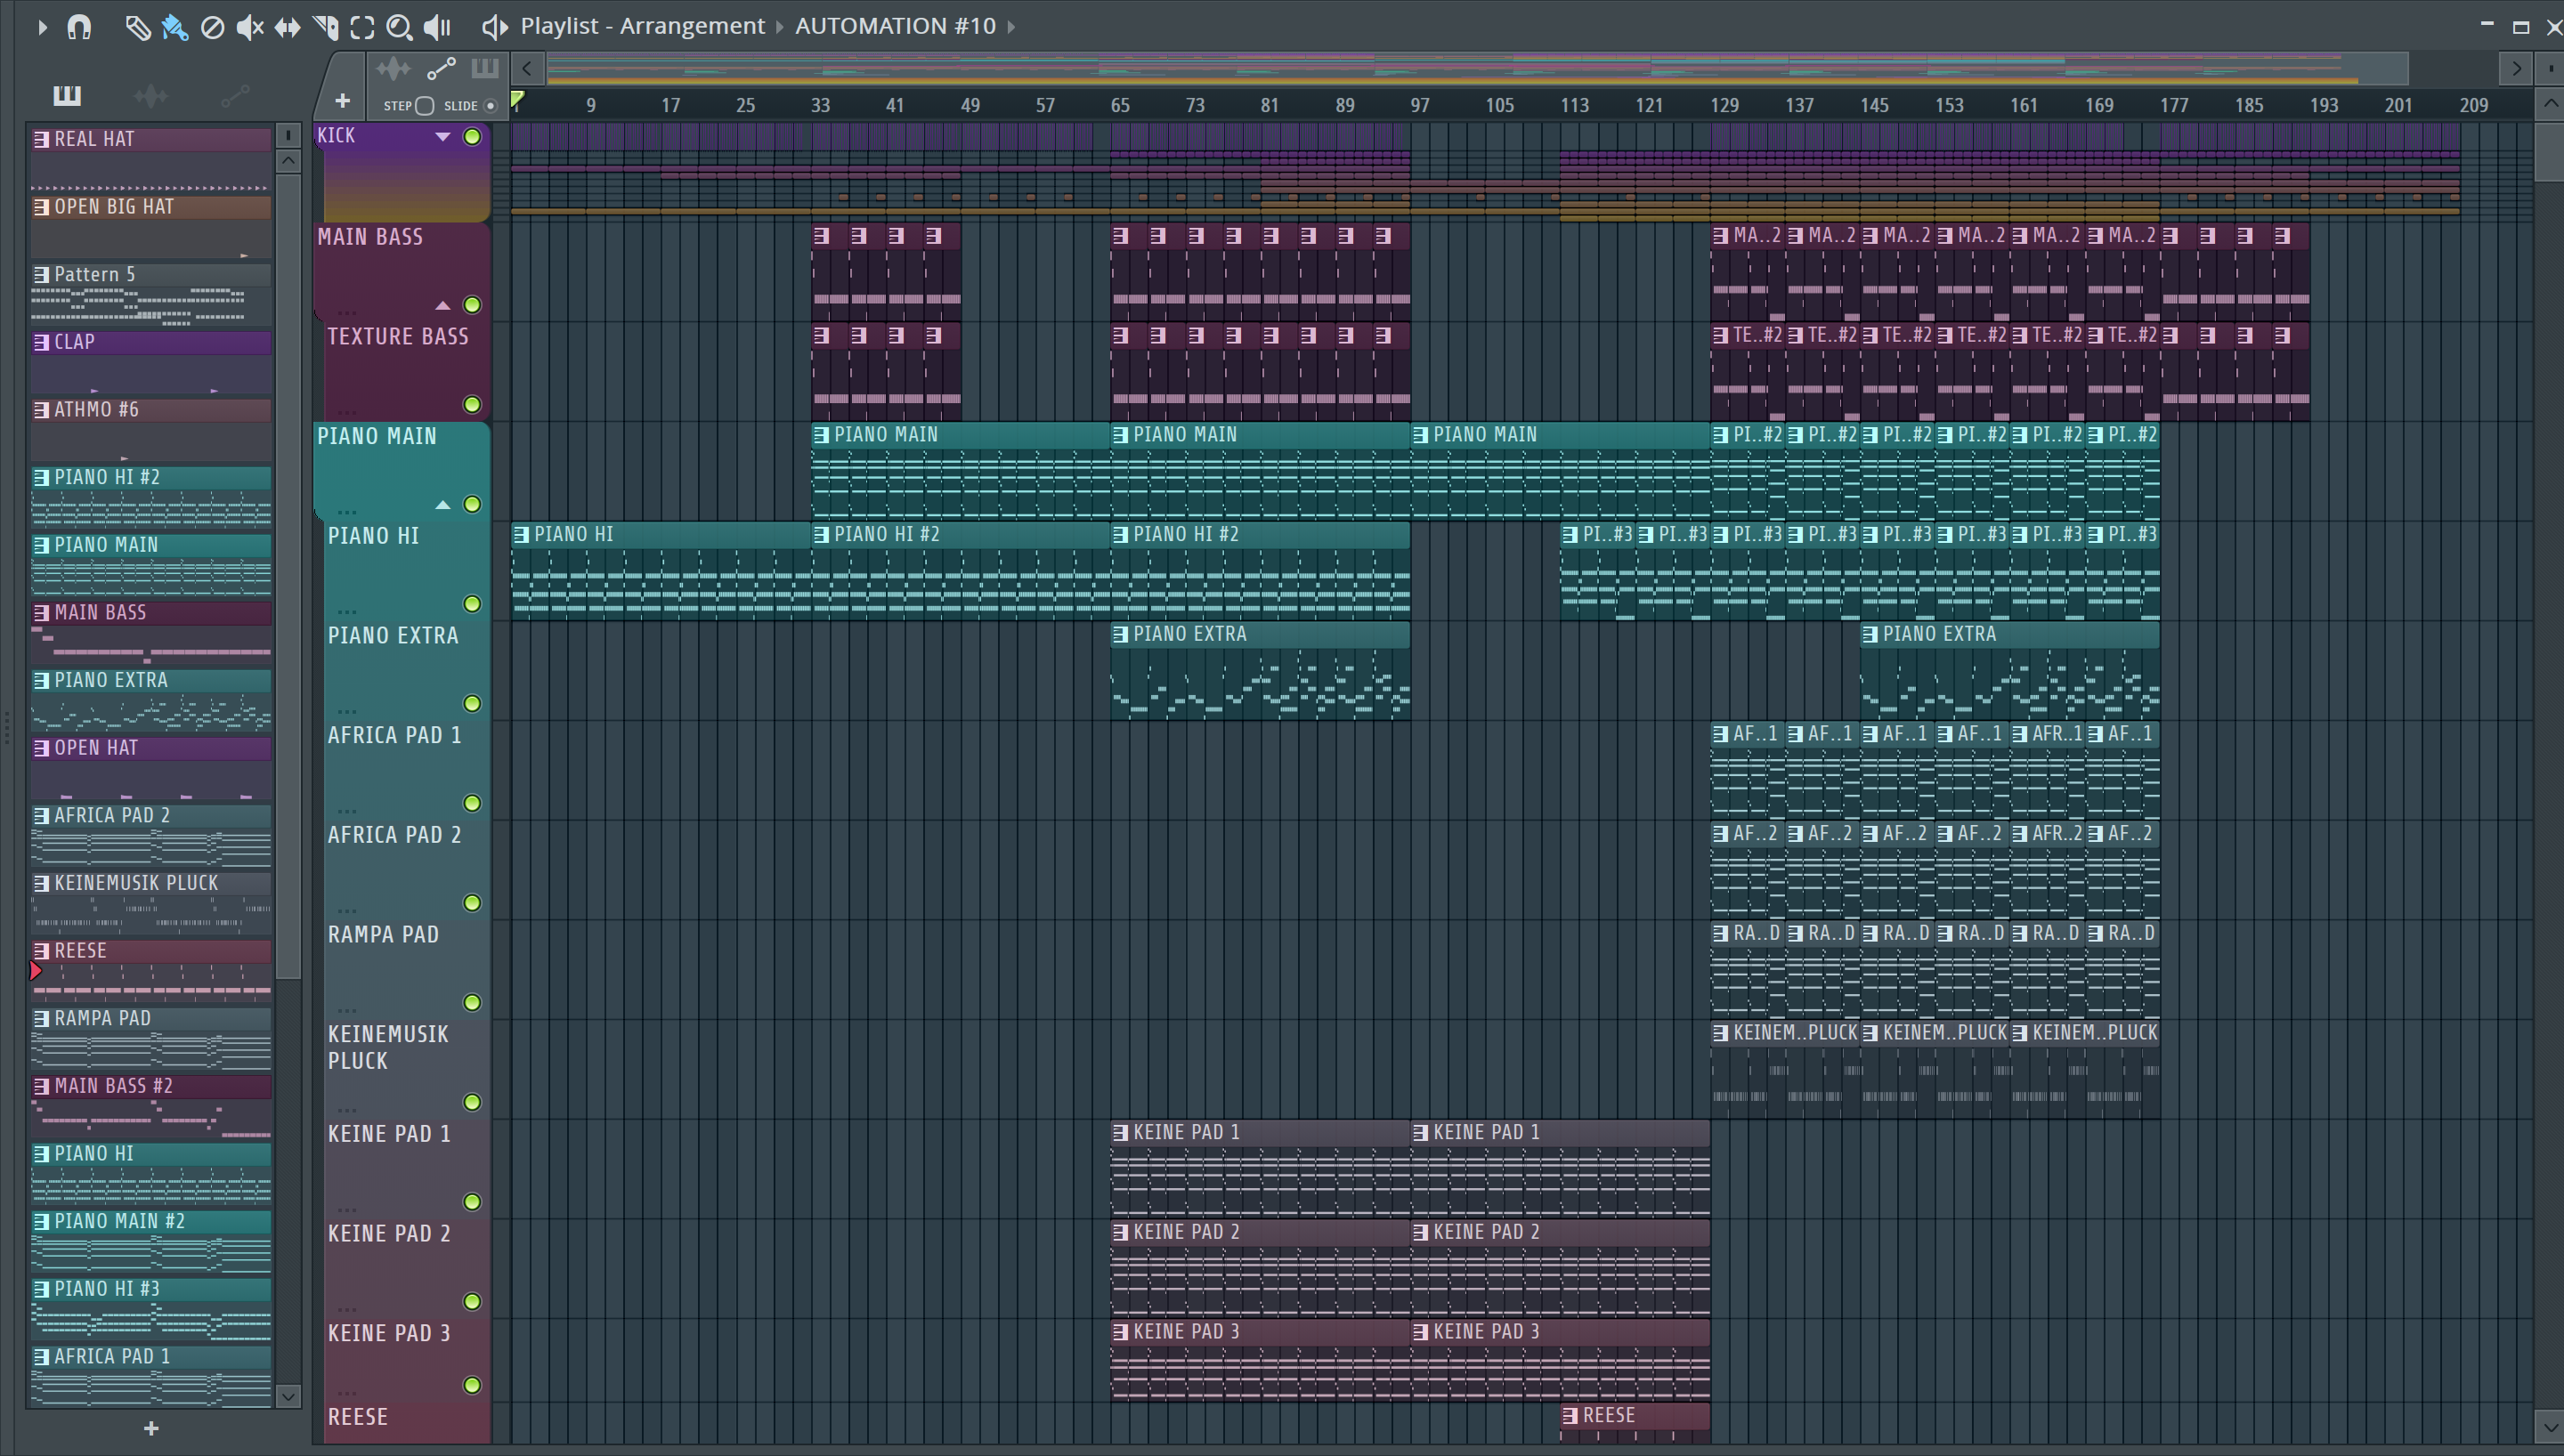Click bar 33 on the timeline ruler
The height and width of the screenshot is (1456, 2564).
point(820,105)
